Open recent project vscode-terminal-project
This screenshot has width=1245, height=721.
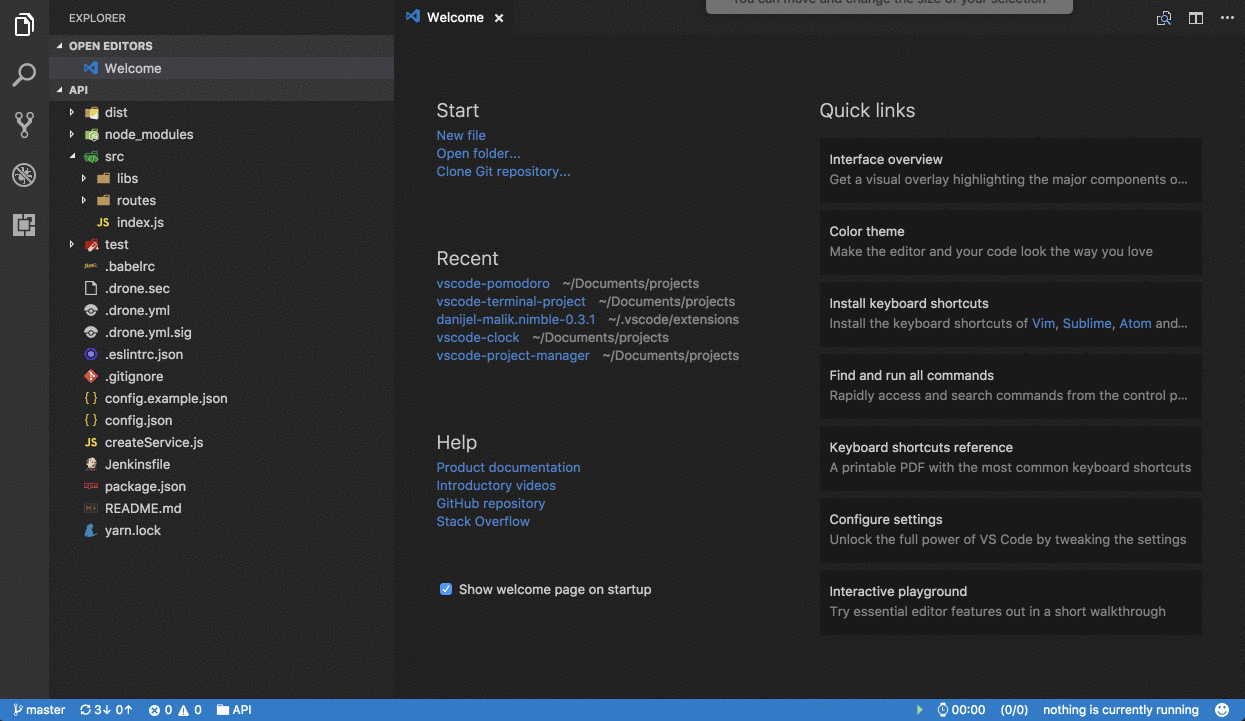pyautogui.click(x=511, y=301)
